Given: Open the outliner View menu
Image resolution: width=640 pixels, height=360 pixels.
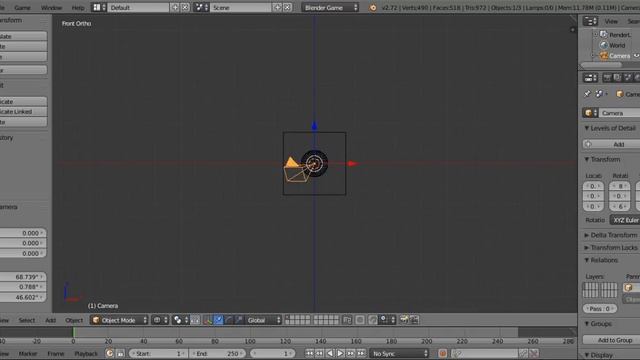Looking at the screenshot, I should [x=611, y=21].
